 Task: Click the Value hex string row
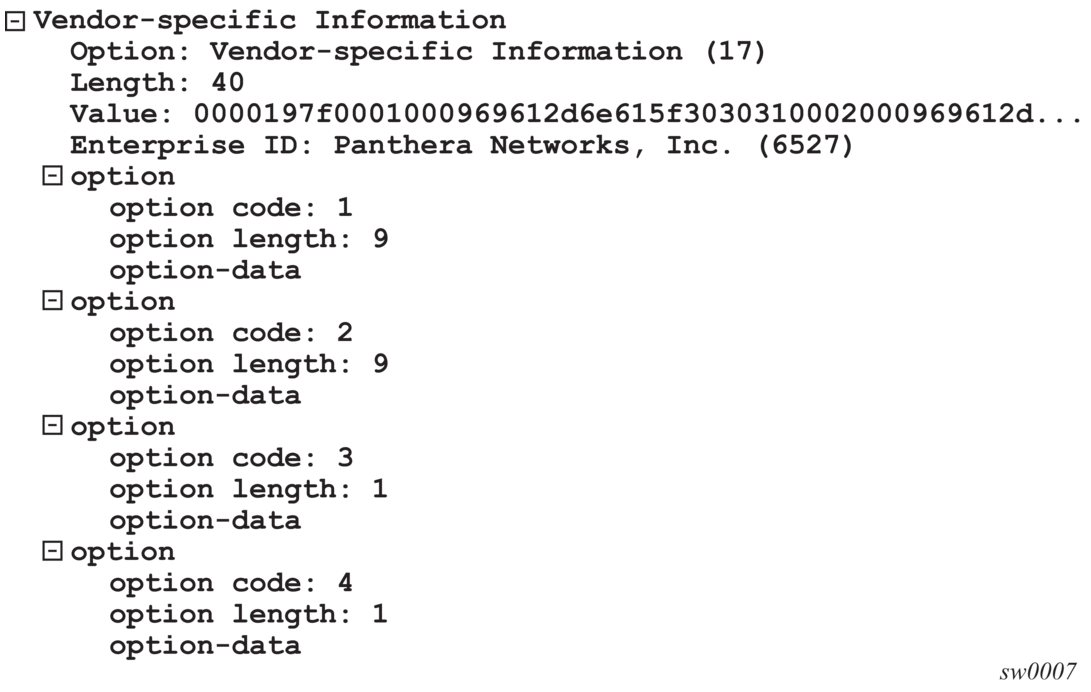click(575, 115)
